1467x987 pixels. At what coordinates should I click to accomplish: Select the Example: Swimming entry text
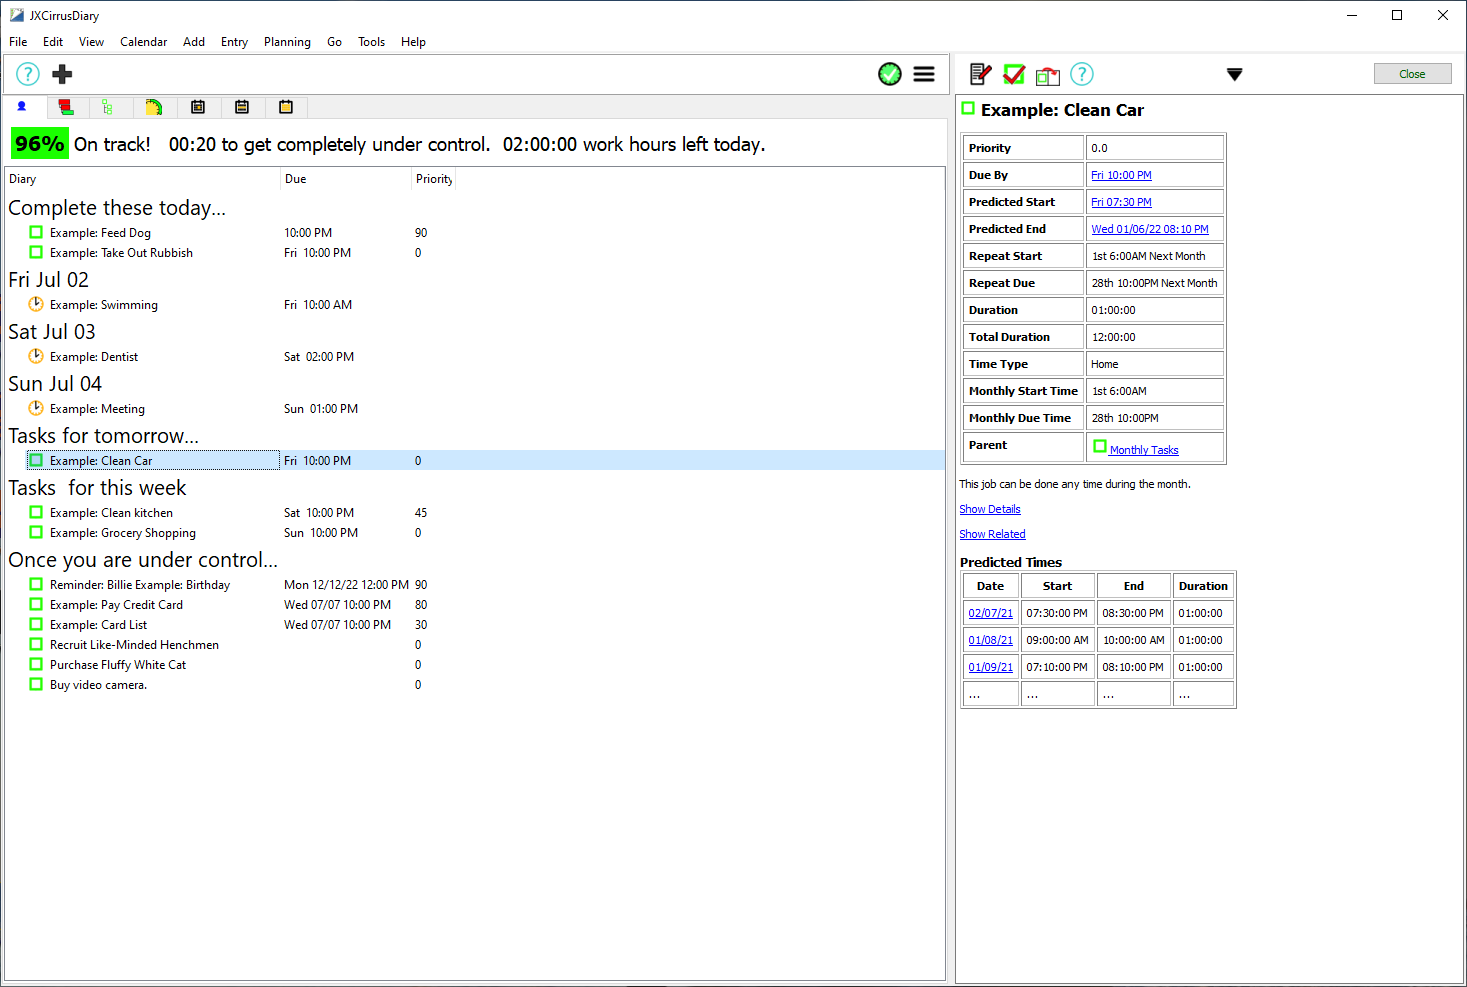[104, 305]
